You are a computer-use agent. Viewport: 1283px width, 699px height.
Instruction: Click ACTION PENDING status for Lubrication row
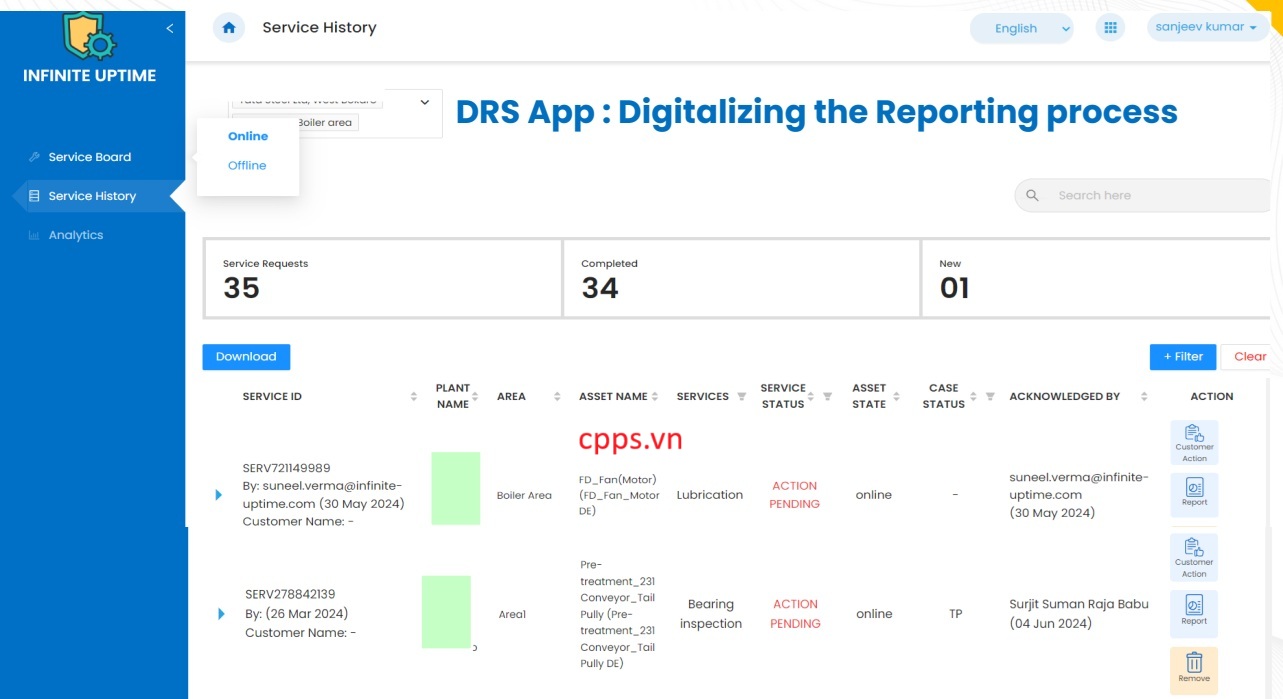pos(794,495)
